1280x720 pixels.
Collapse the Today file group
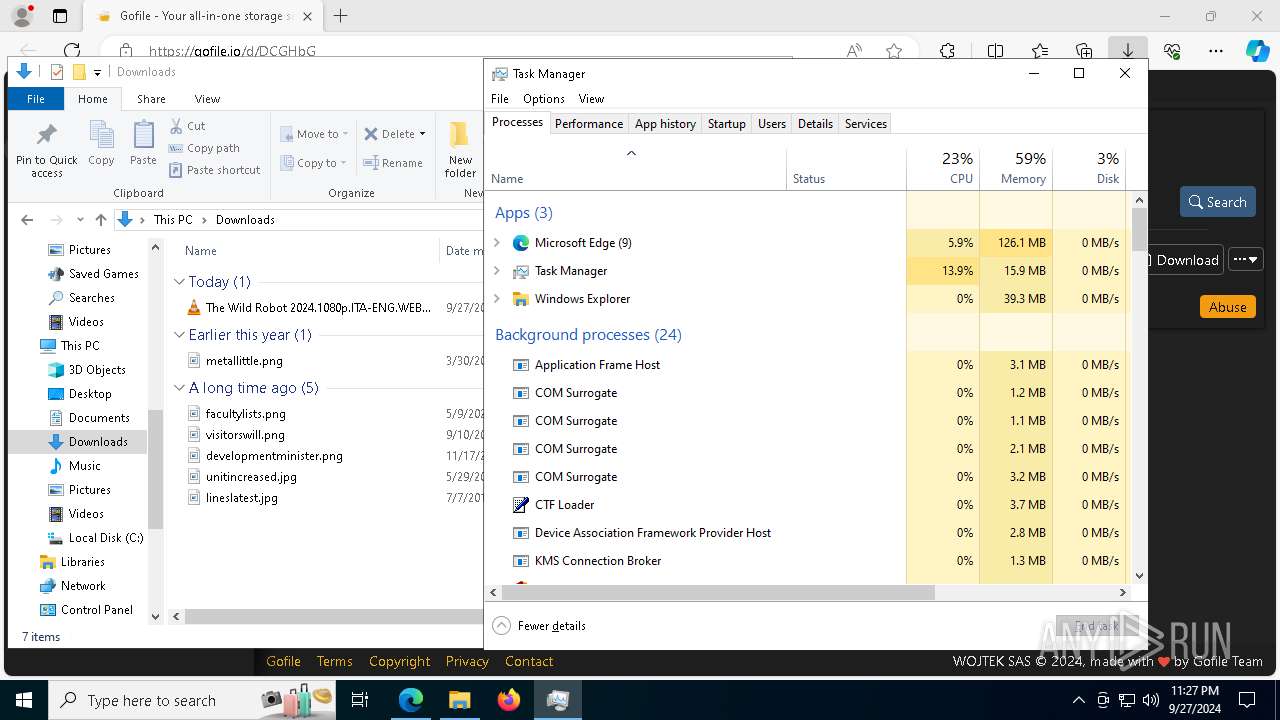[179, 282]
